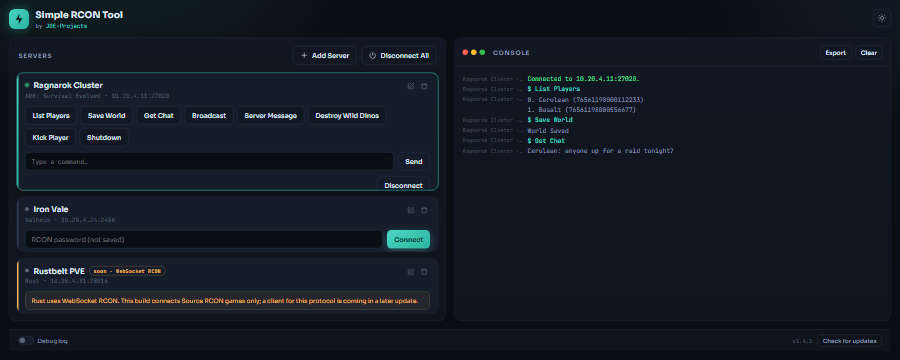Disconnect from Ragnarok Cluster
Screen dimensions: 900x360
pos(404,184)
